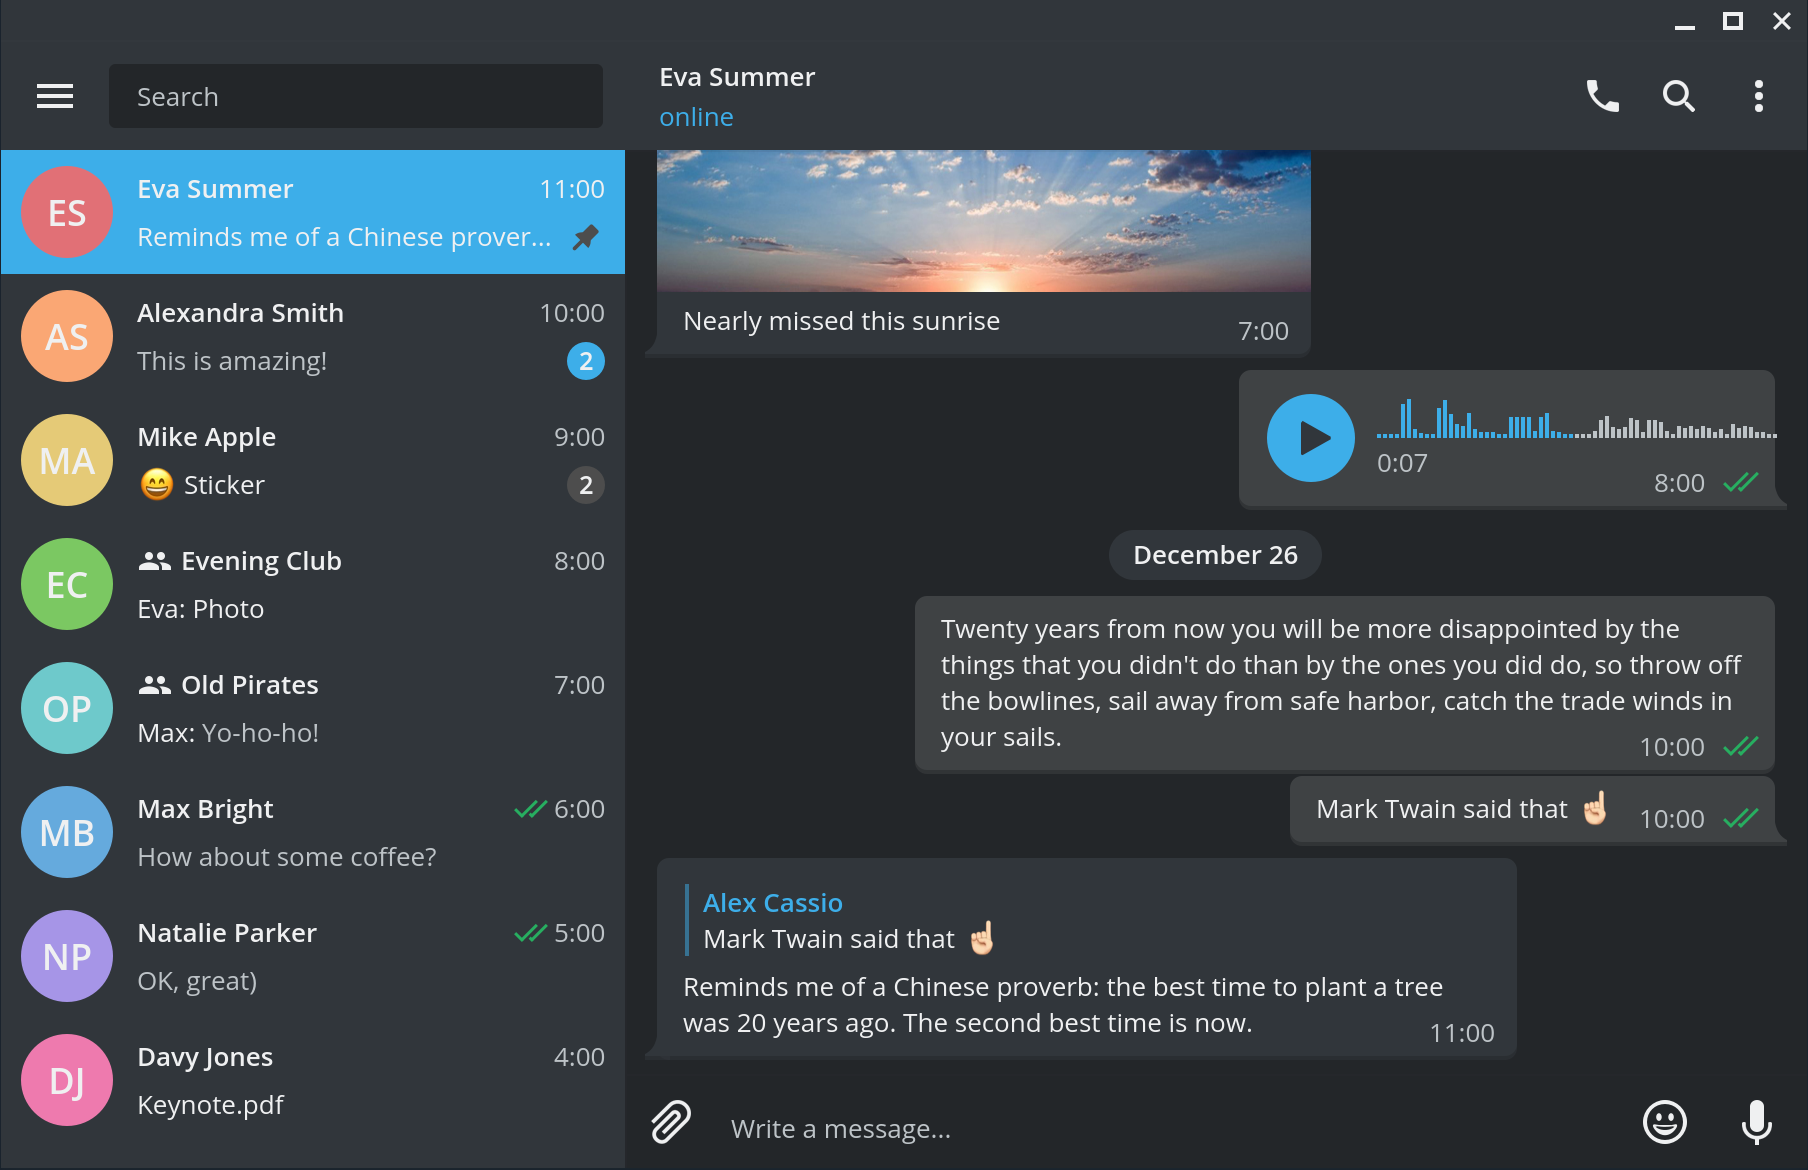Play the 0:07 voice message
Viewport: 1808px width, 1170px height.
tap(1311, 438)
